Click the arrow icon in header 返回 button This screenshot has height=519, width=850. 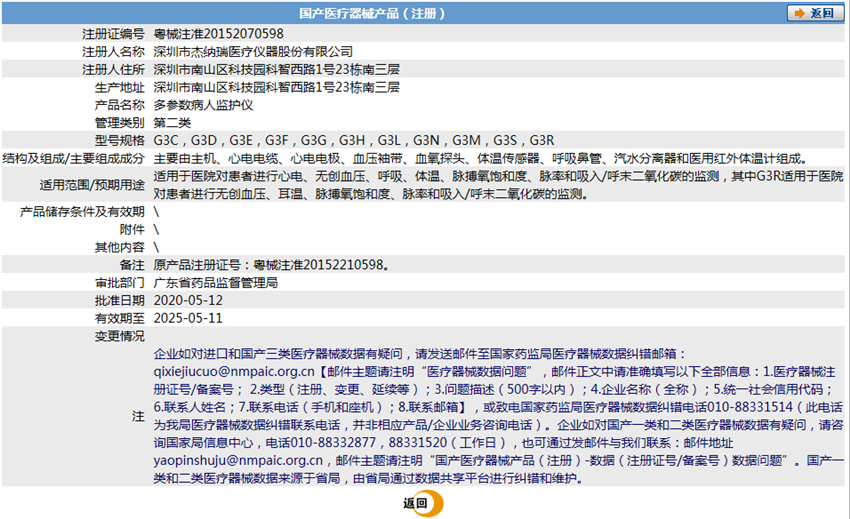[x=799, y=13]
